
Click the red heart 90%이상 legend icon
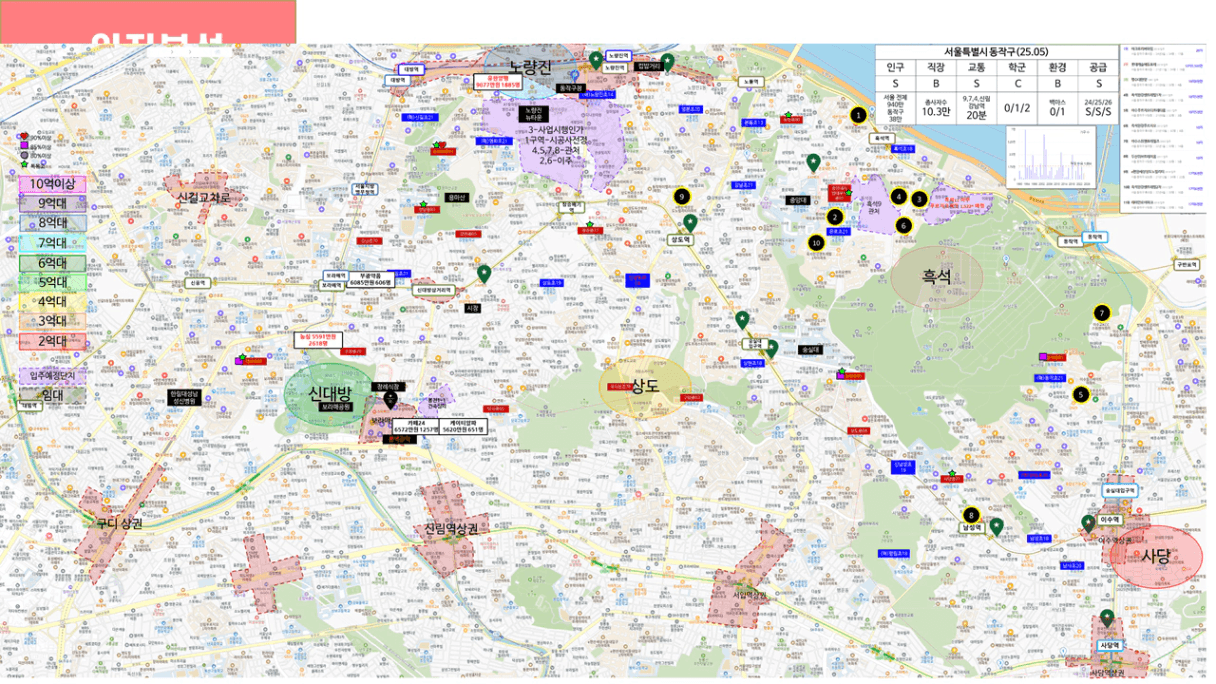tap(24, 137)
